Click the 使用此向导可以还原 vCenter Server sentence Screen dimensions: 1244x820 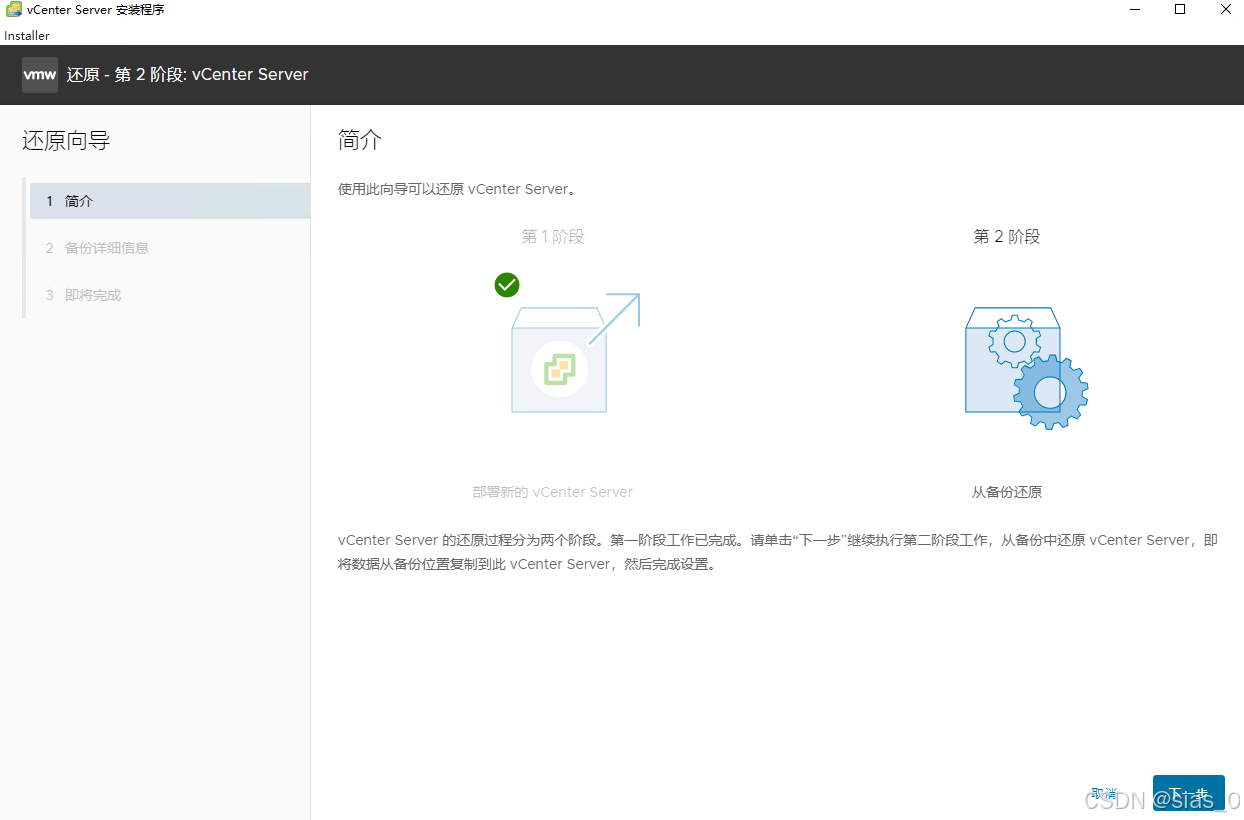pyautogui.click(x=457, y=189)
